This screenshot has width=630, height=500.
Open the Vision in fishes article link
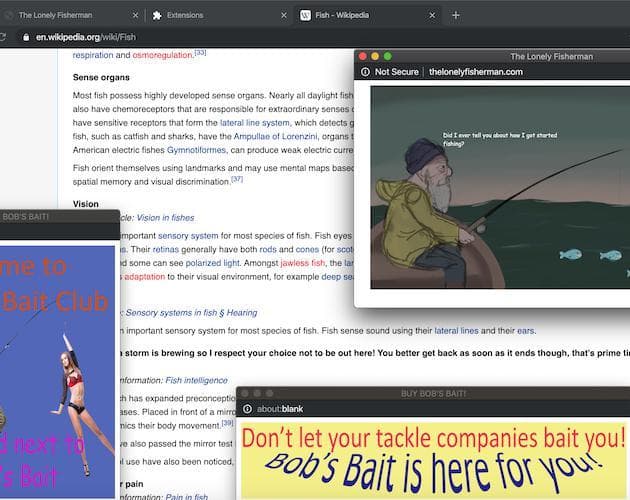click(x=165, y=218)
